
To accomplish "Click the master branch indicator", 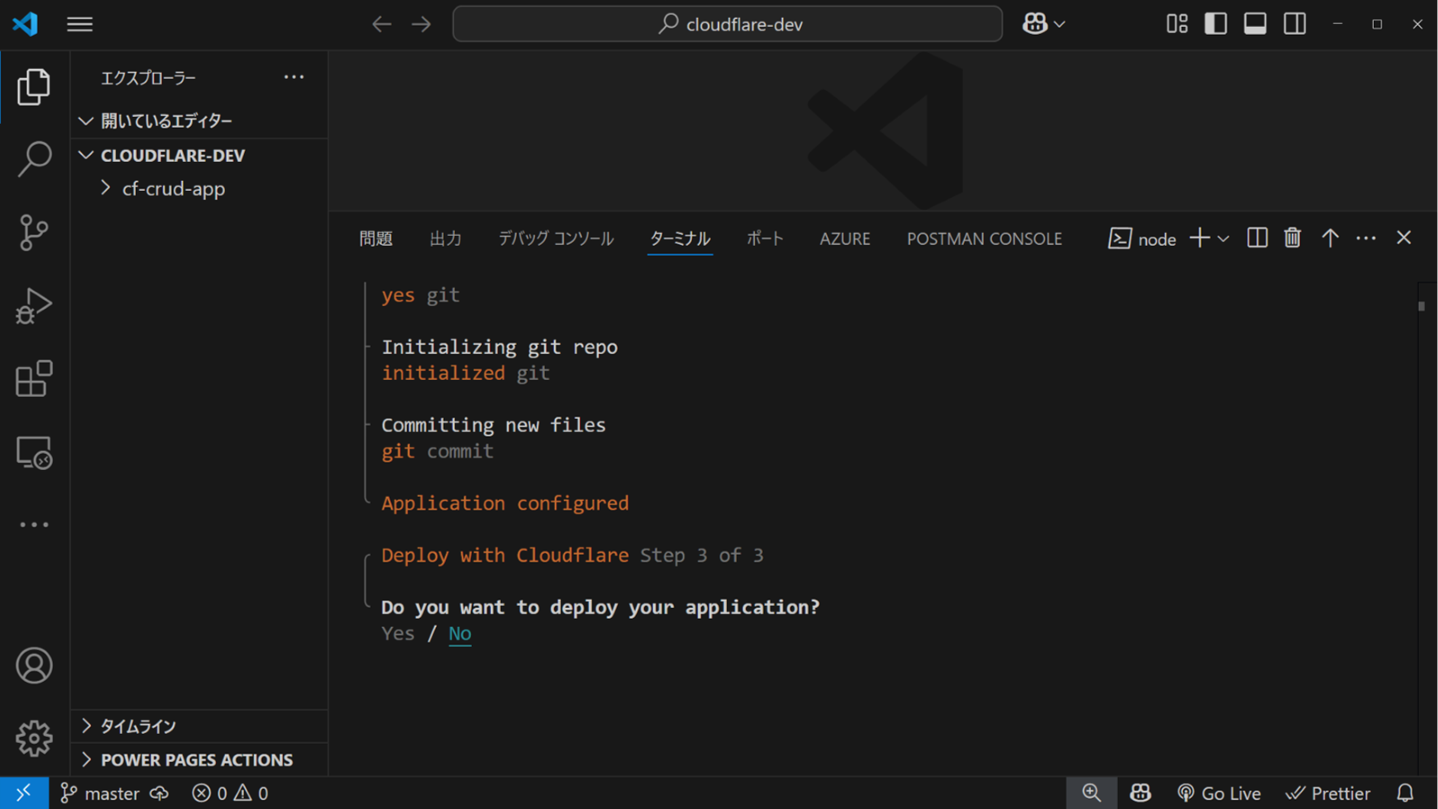I will pyautogui.click(x=99, y=793).
